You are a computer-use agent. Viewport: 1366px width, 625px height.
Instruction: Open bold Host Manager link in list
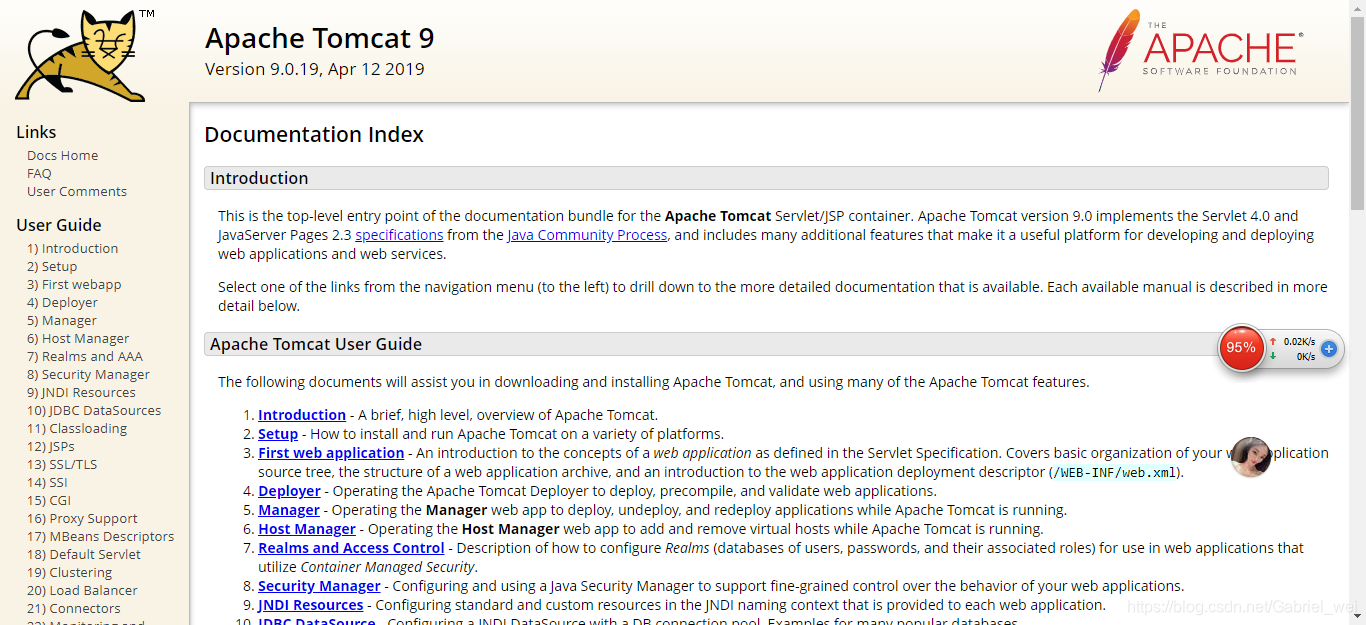click(x=307, y=529)
